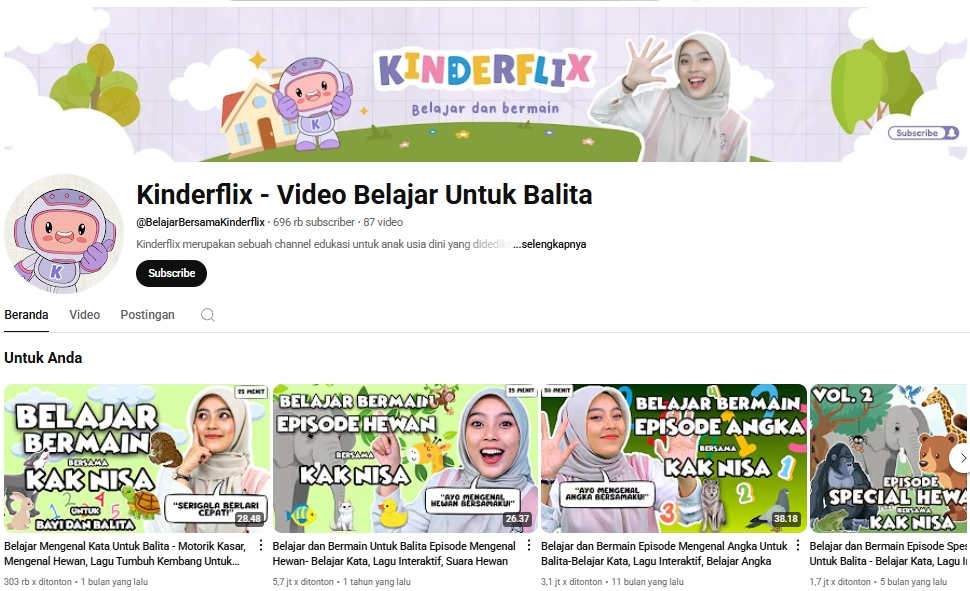
Task: Open the Vol. 2 Special Hewan thumbnail
Action: click(x=888, y=459)
